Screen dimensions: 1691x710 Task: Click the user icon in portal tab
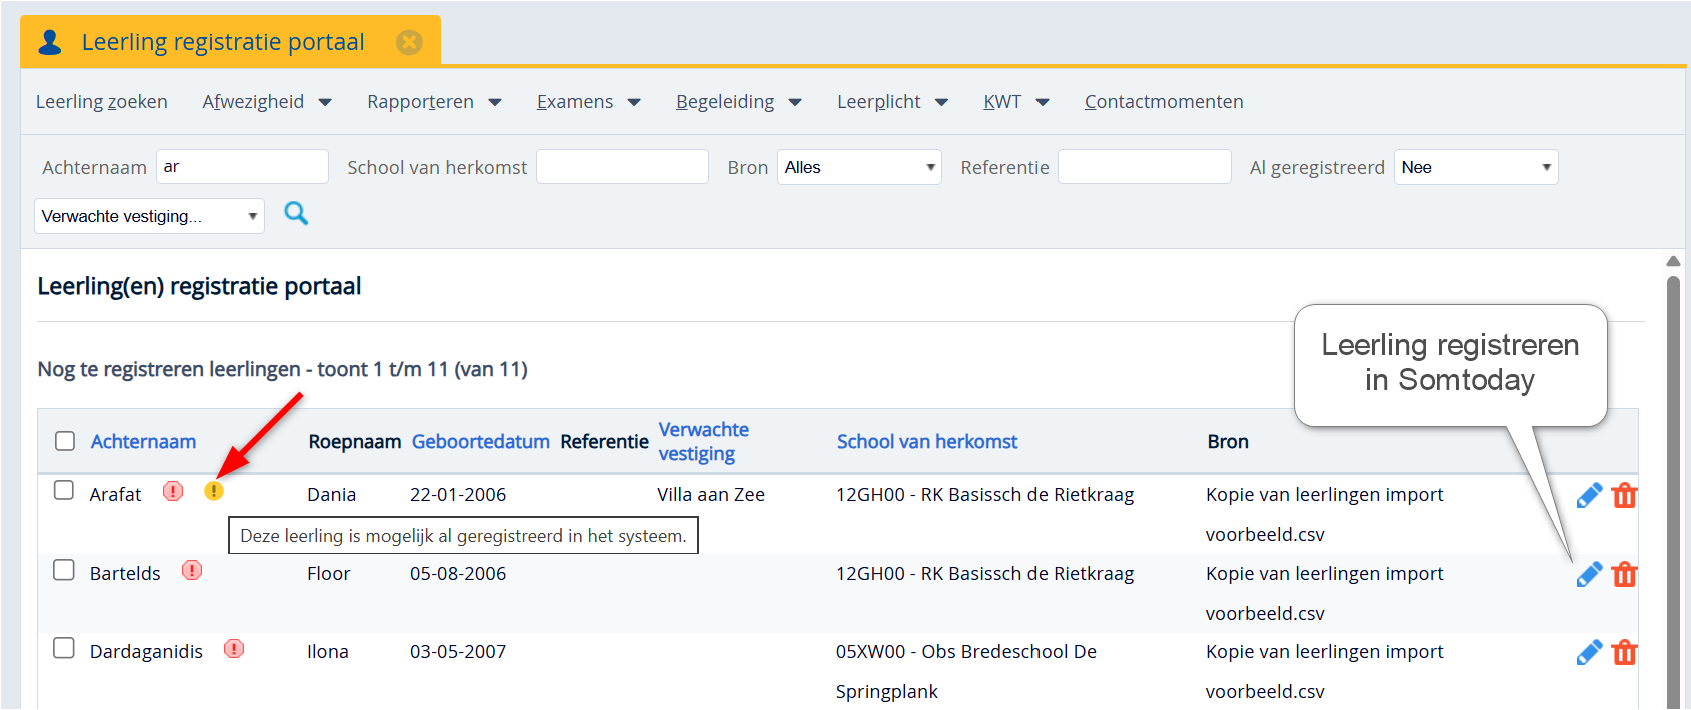coord(50,42)
